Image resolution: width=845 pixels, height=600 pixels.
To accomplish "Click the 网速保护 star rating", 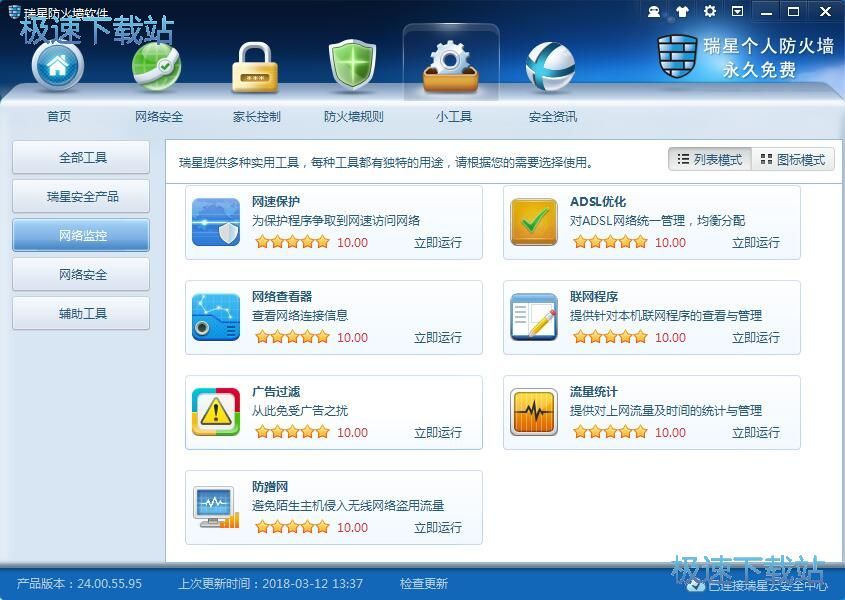I will click(292, 242).
